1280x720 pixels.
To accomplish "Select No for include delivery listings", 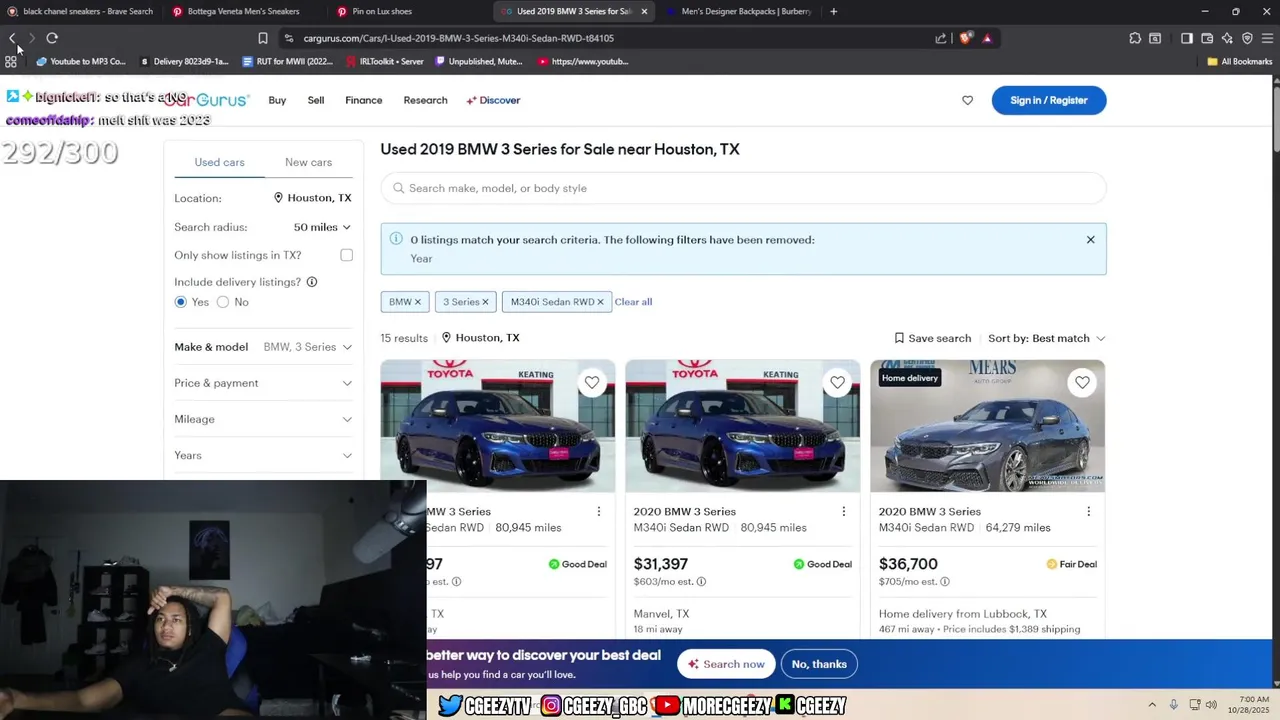I will click(x=223, y=302).
